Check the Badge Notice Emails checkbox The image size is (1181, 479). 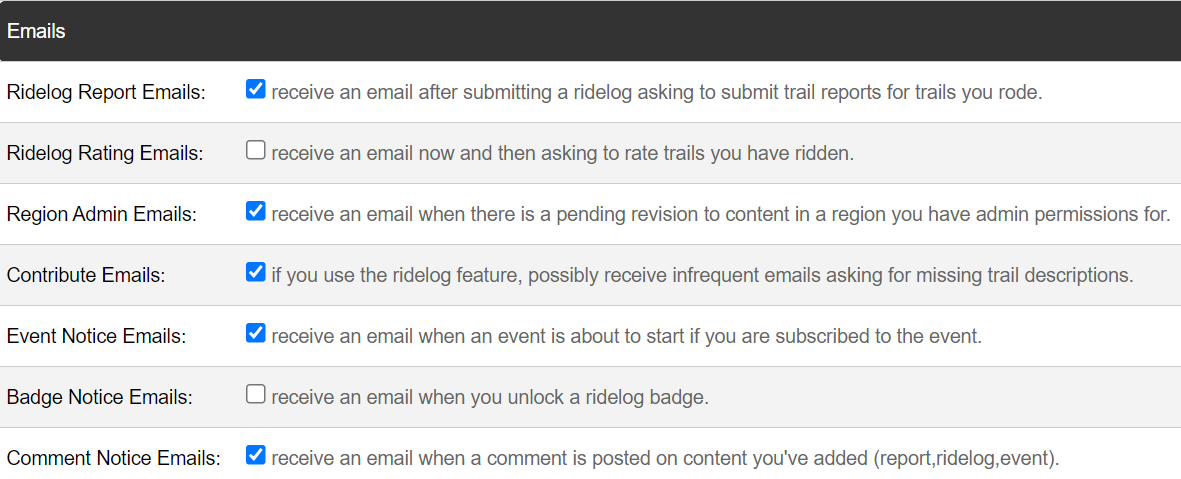pyautogui.click(x=256, y=394)
